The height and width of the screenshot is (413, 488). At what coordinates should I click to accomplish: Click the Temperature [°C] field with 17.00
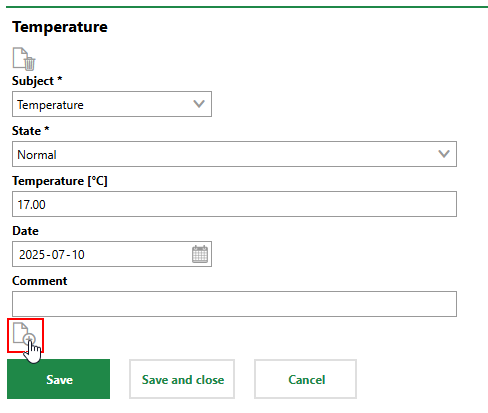[234, 204]
